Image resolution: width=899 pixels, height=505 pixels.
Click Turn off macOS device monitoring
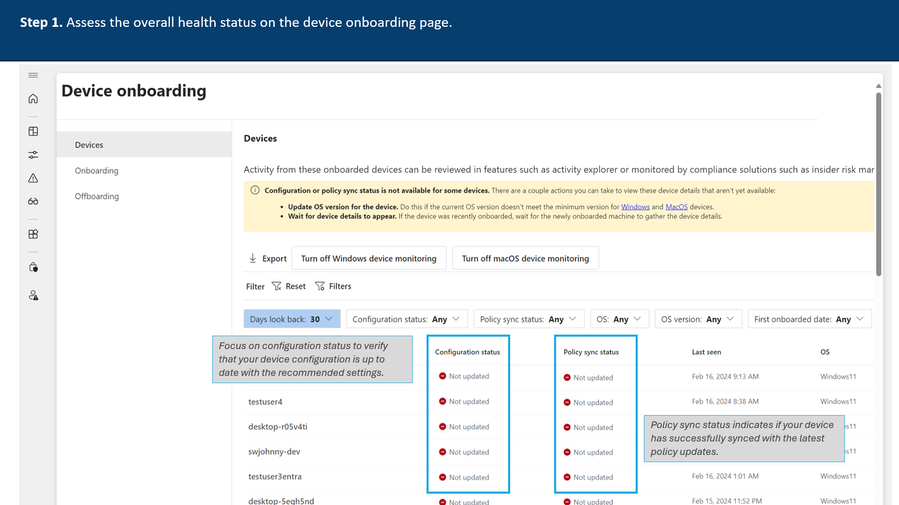[525, 259]
